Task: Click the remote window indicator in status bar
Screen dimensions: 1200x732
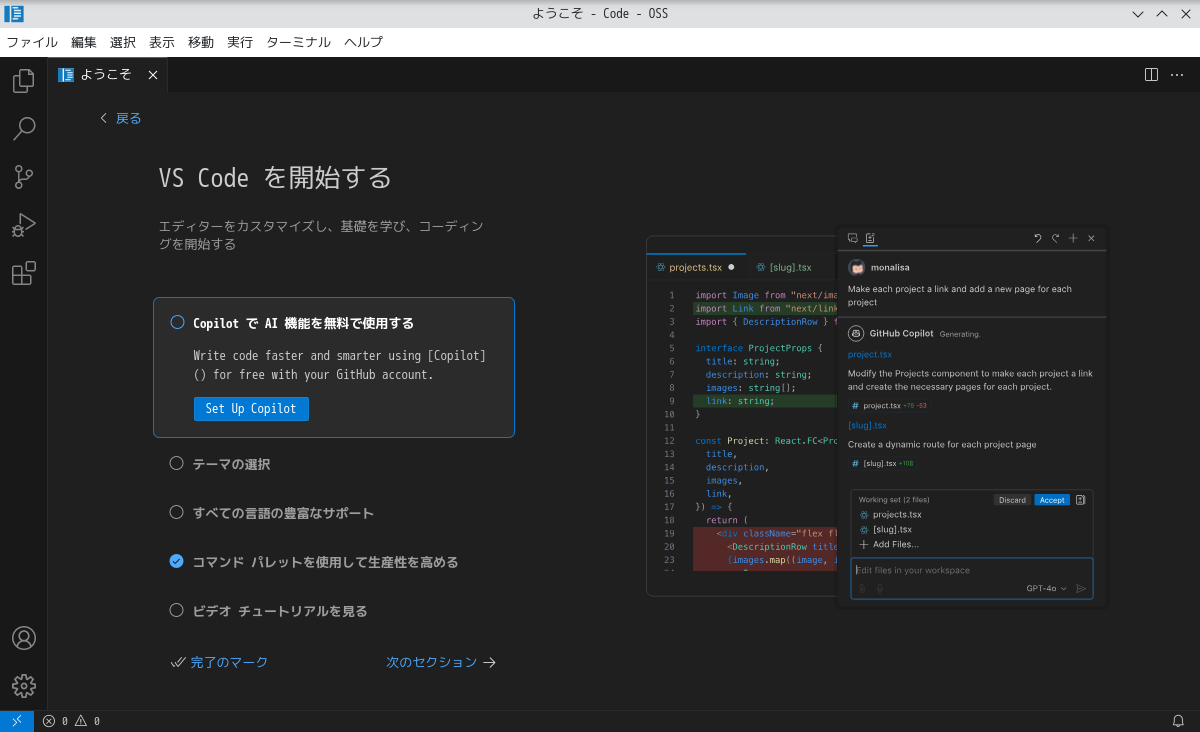Action: 17,721
